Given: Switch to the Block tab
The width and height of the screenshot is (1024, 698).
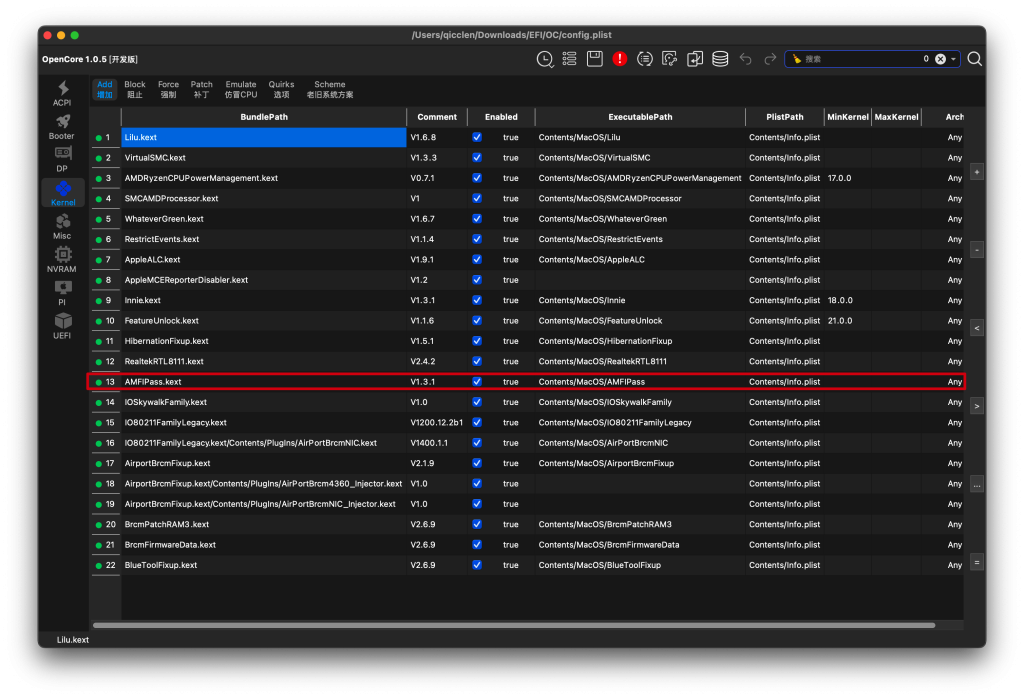Looking at the screenshot, I should pyautogui.click(x=135, y=89).
